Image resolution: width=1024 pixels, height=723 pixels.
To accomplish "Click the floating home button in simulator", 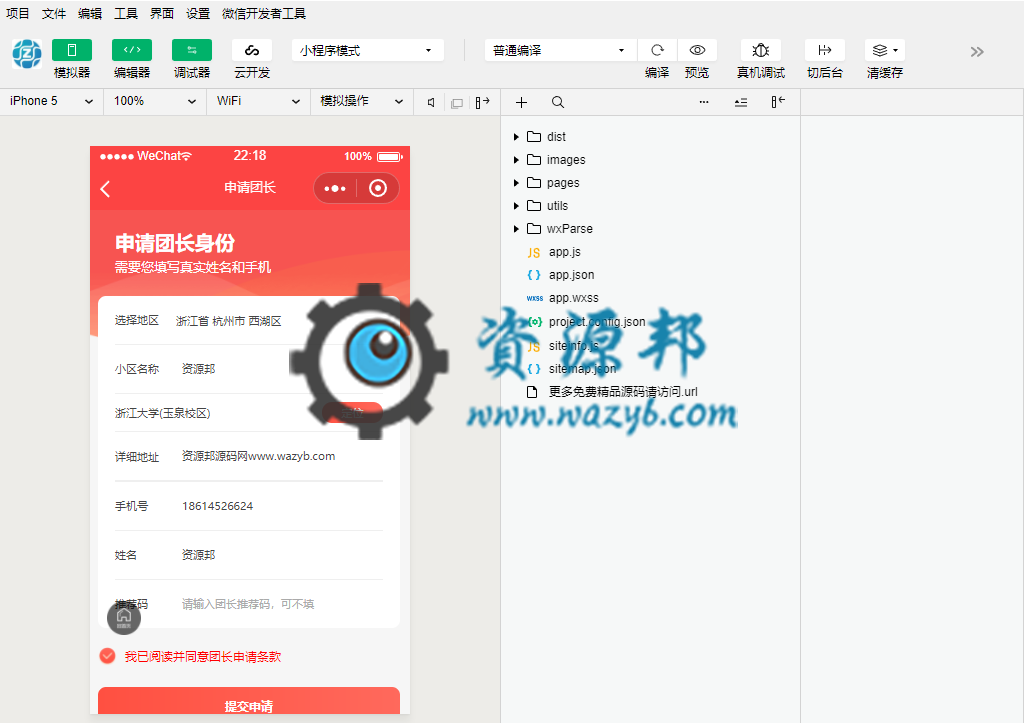I will (124, 618).
